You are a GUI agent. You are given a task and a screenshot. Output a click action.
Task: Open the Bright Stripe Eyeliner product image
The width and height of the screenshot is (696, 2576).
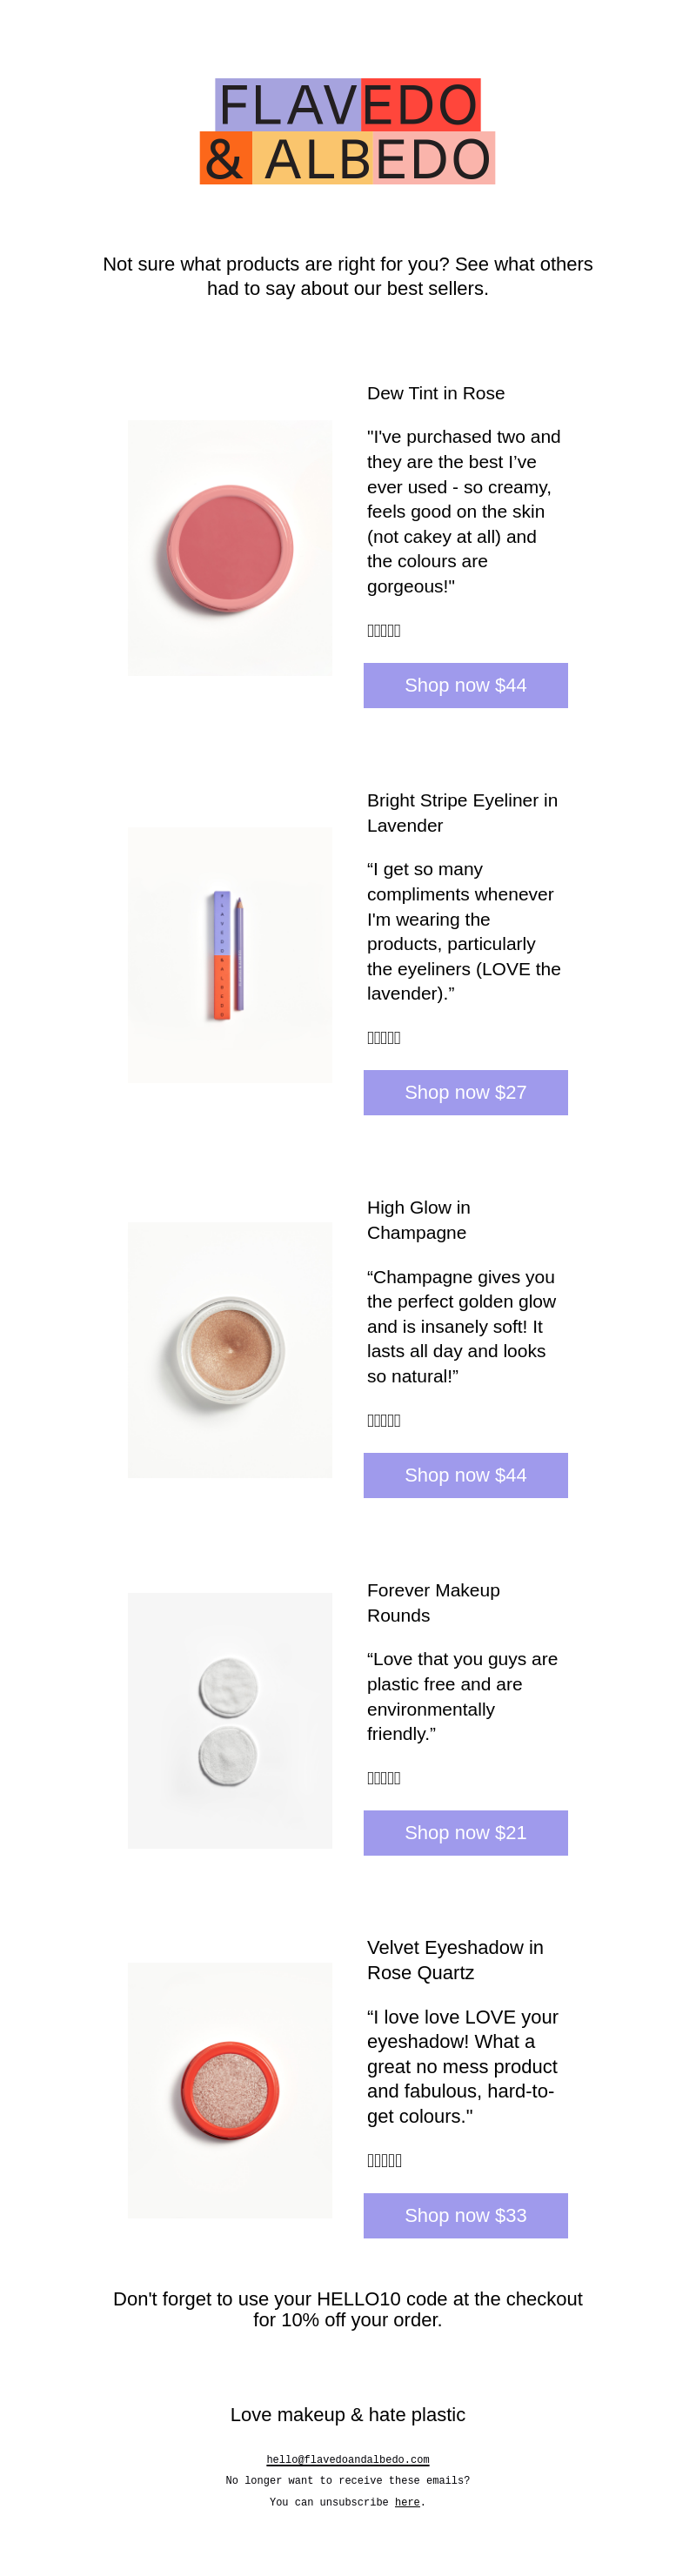tap(230, 955)
